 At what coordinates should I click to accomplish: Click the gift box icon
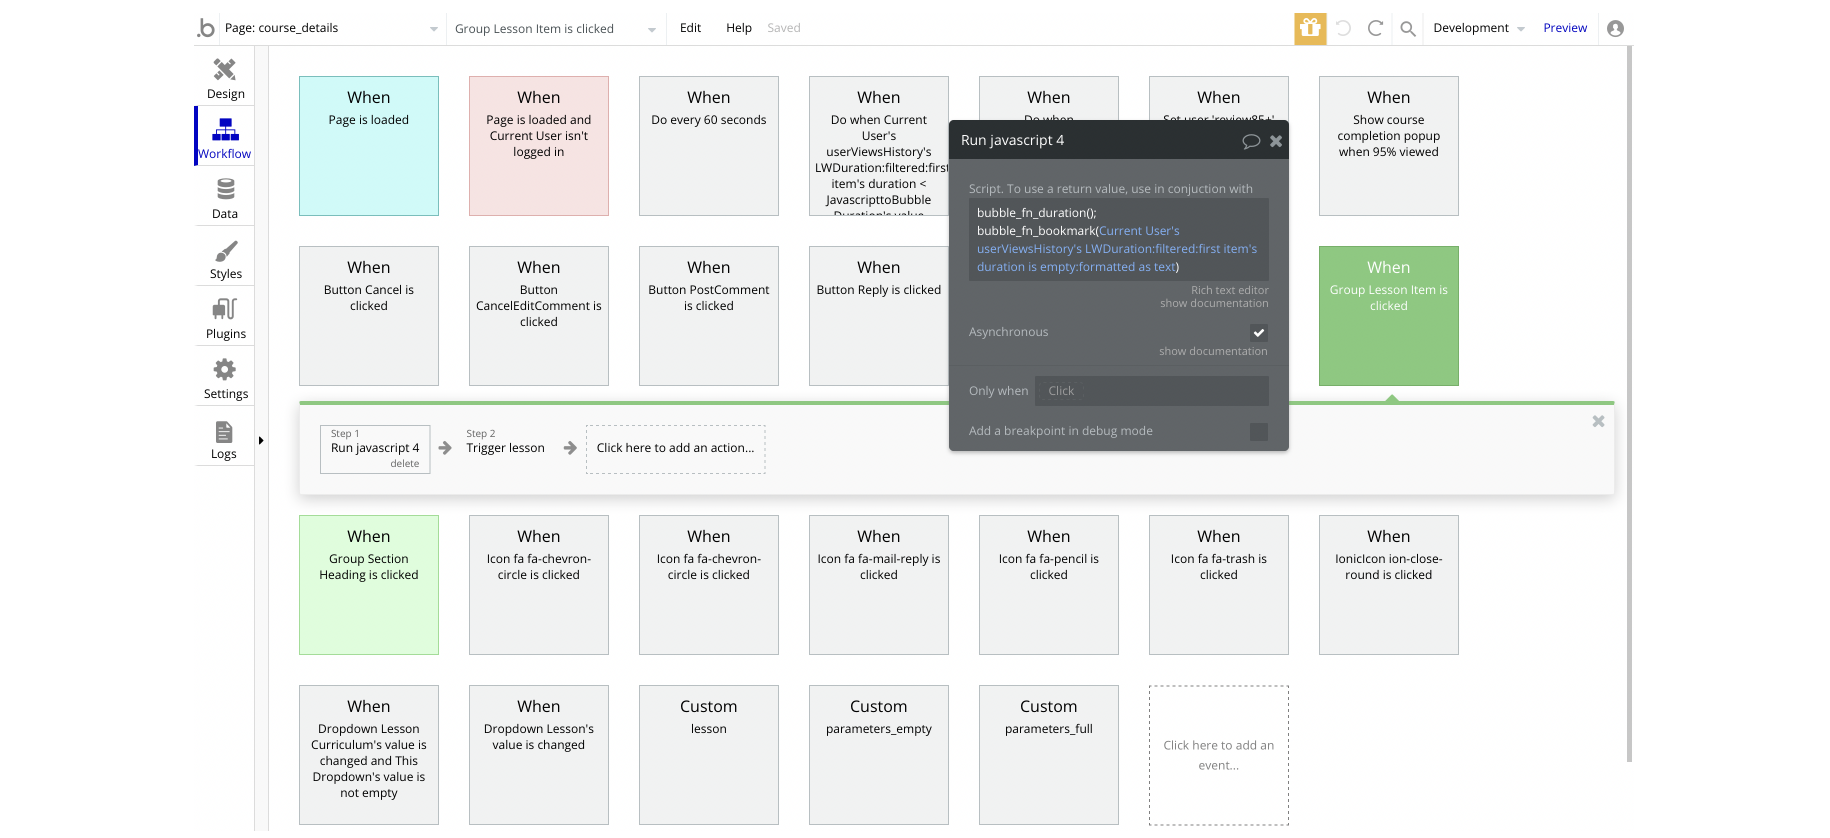(1309, 28)
